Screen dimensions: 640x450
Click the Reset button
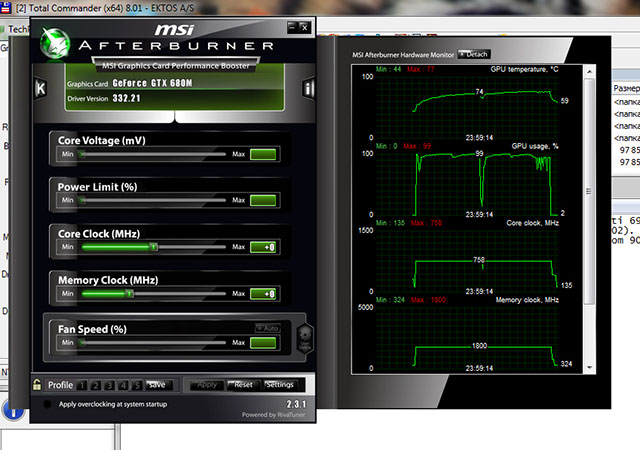[x=243, y=385]
